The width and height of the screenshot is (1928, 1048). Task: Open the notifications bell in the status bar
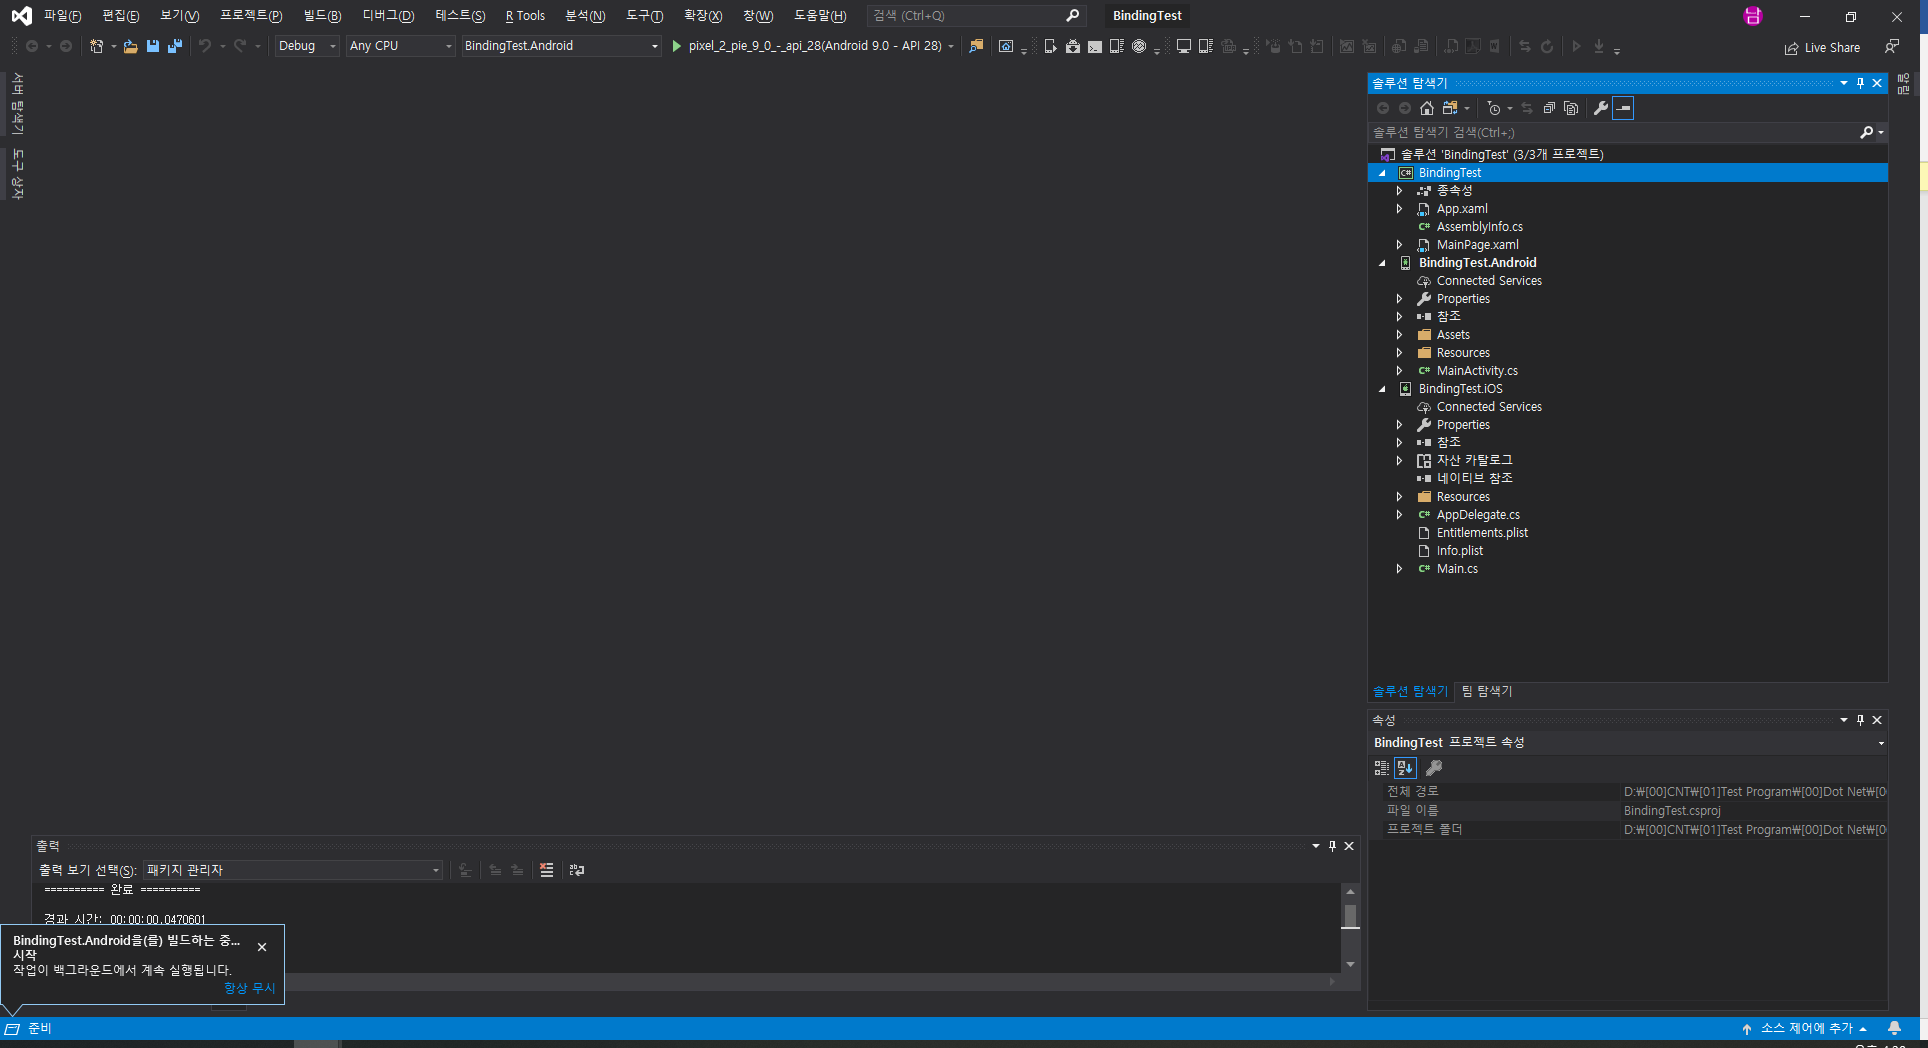point(1894,1028)
